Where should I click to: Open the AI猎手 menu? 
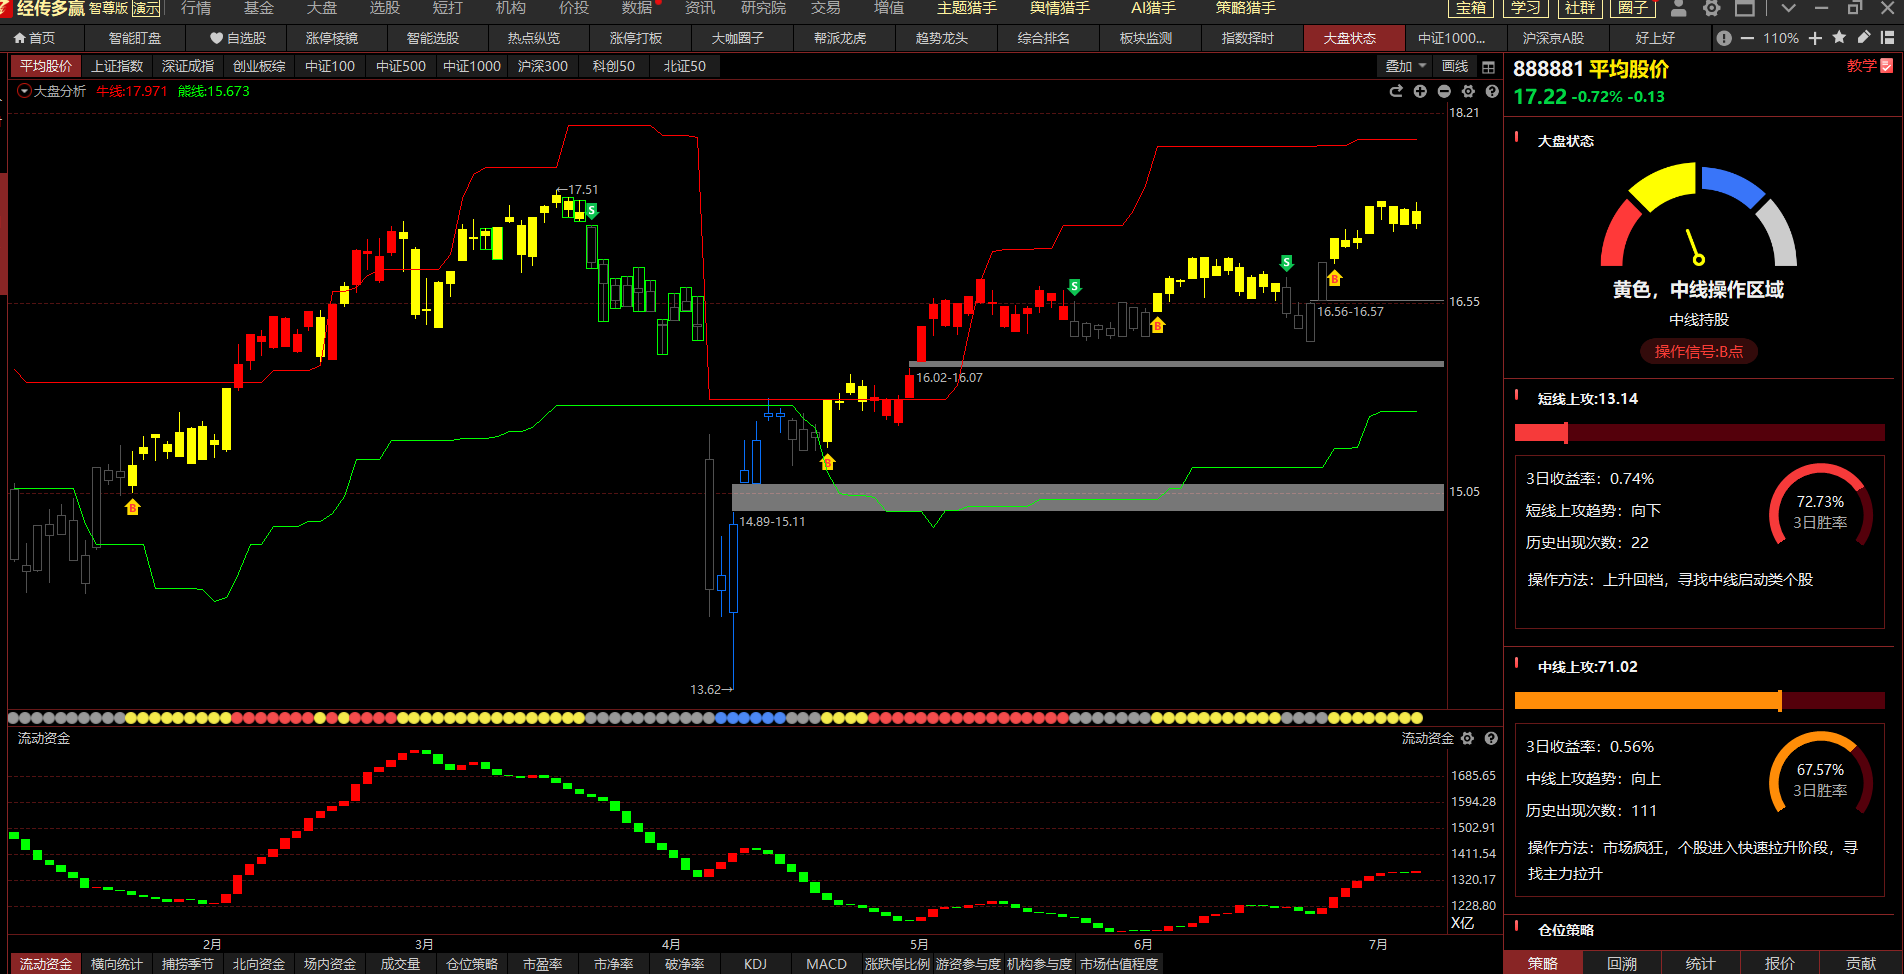click(x=1153, y=8)
